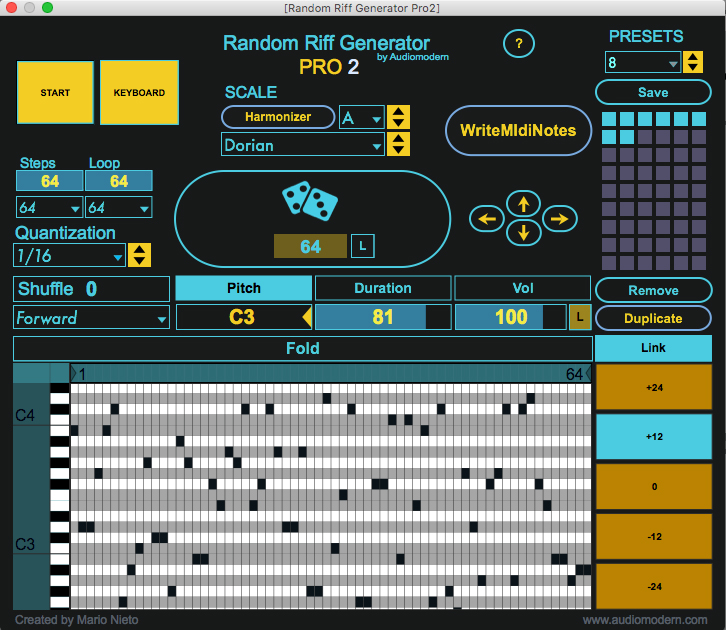
Task: Open the Forward direction dropdown
Action: click(91, 318)
